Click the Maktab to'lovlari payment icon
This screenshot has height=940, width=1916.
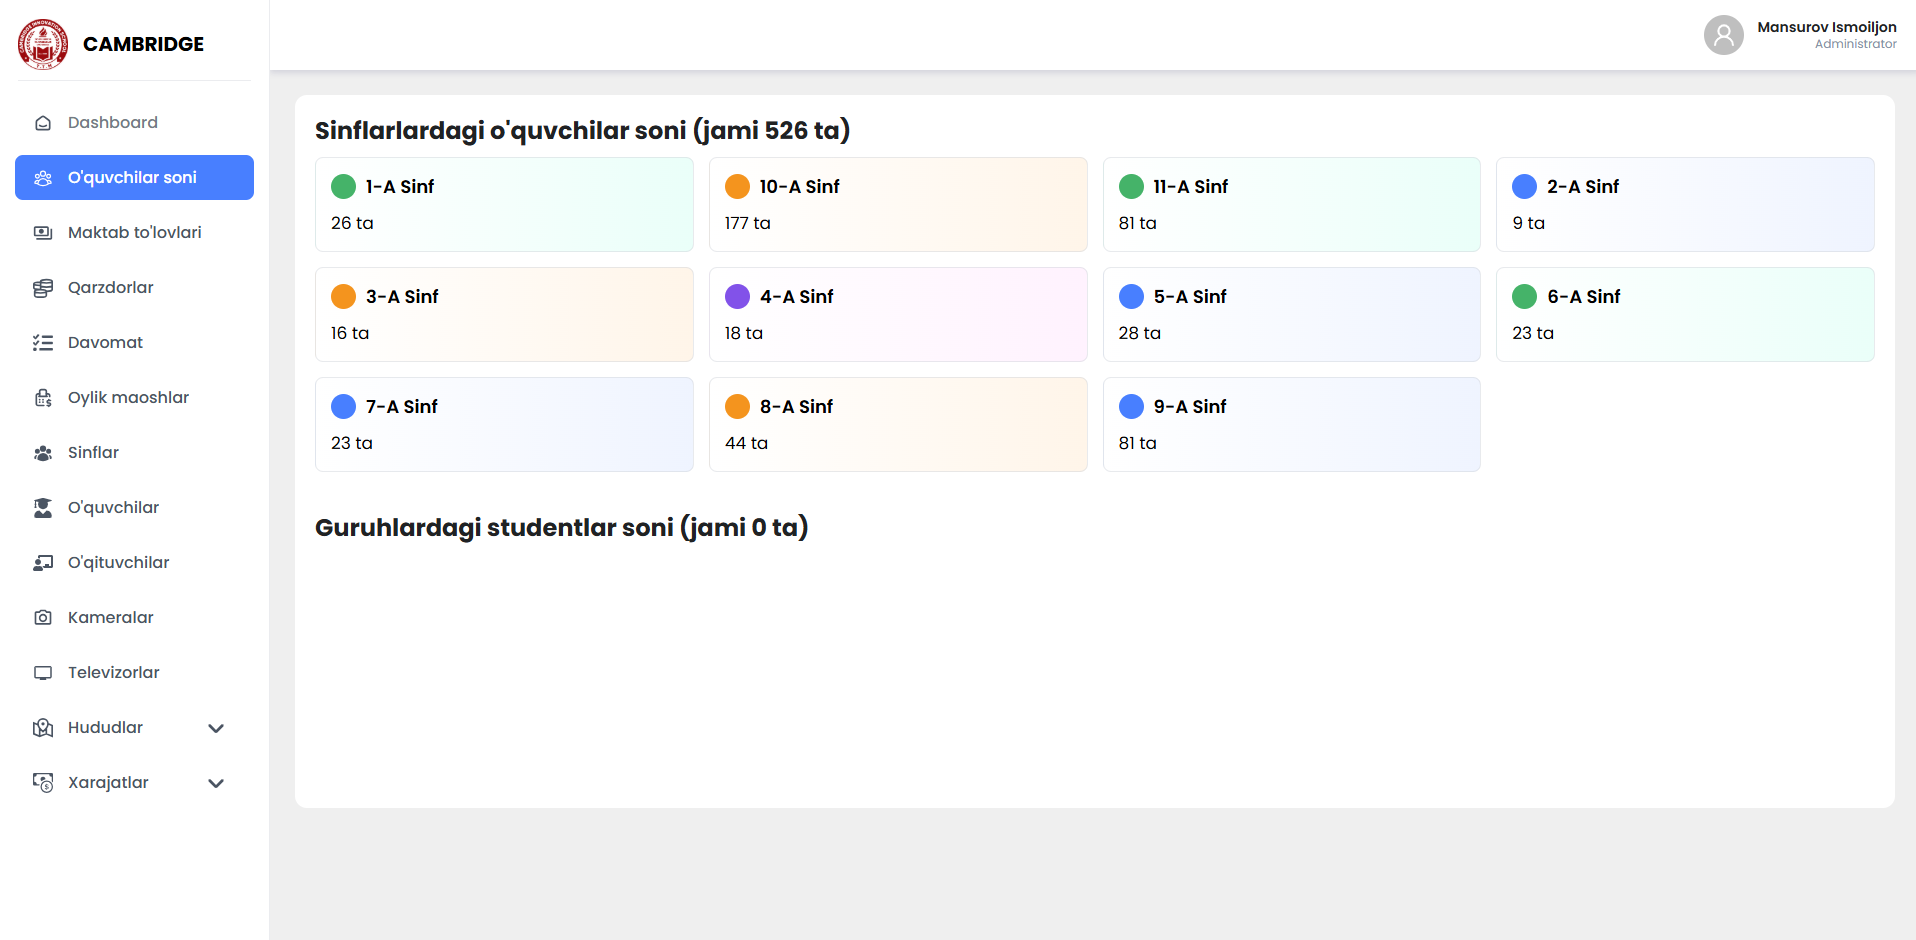[43, 233]
